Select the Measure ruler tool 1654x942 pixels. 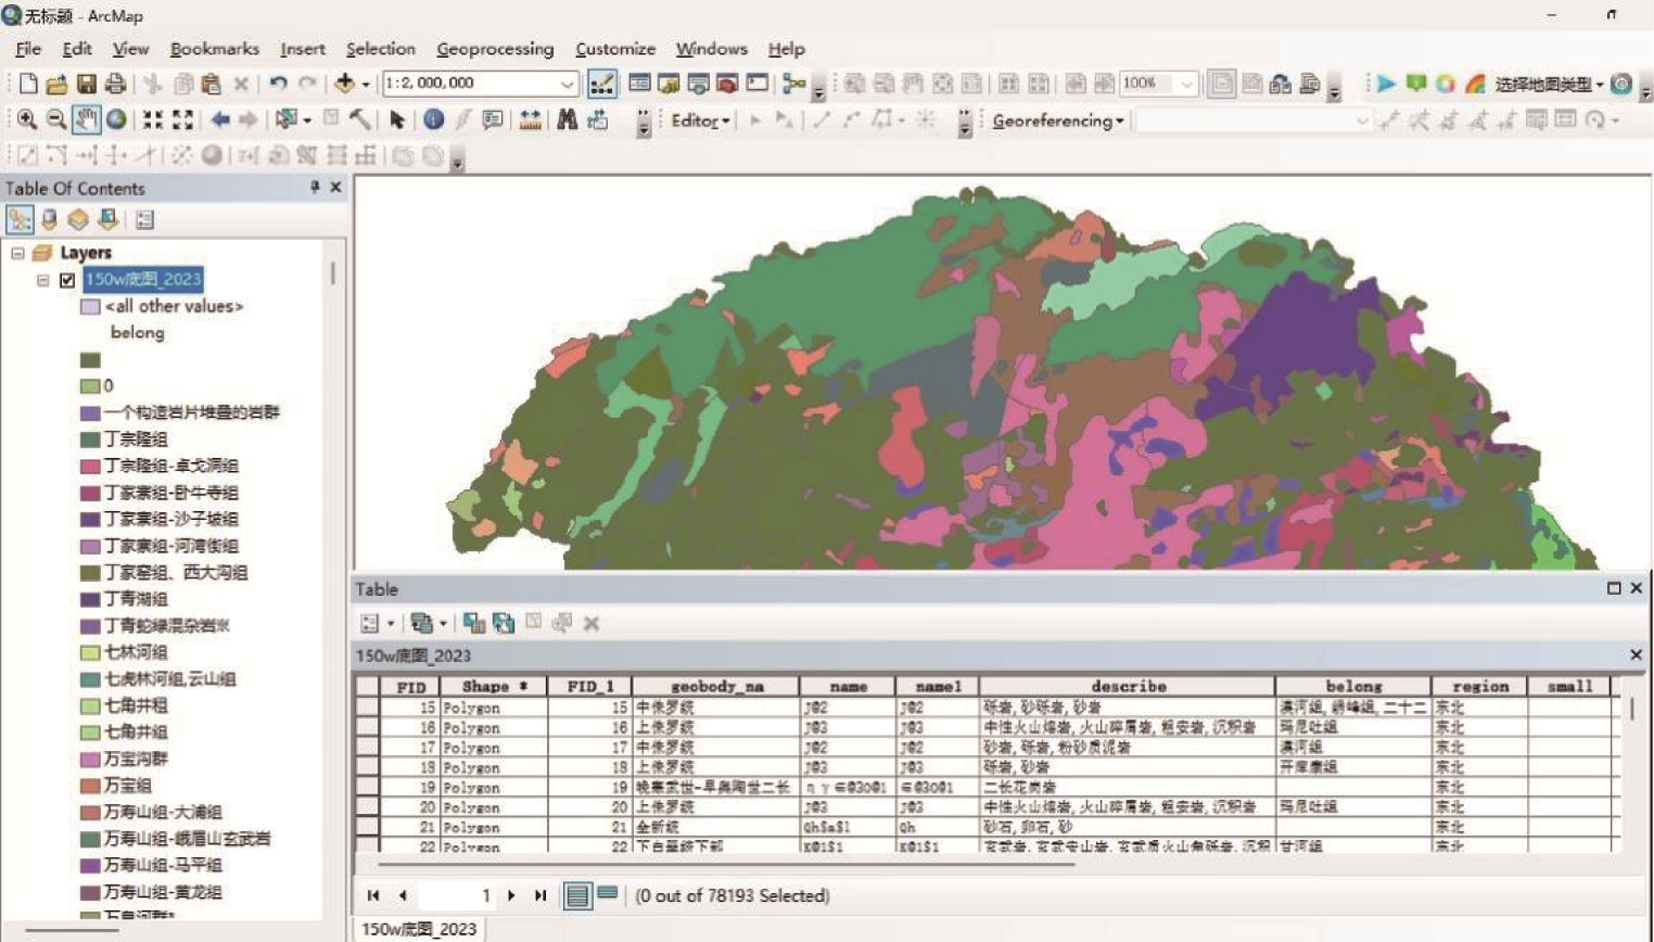pyautogui.click(x=530, y=120)
